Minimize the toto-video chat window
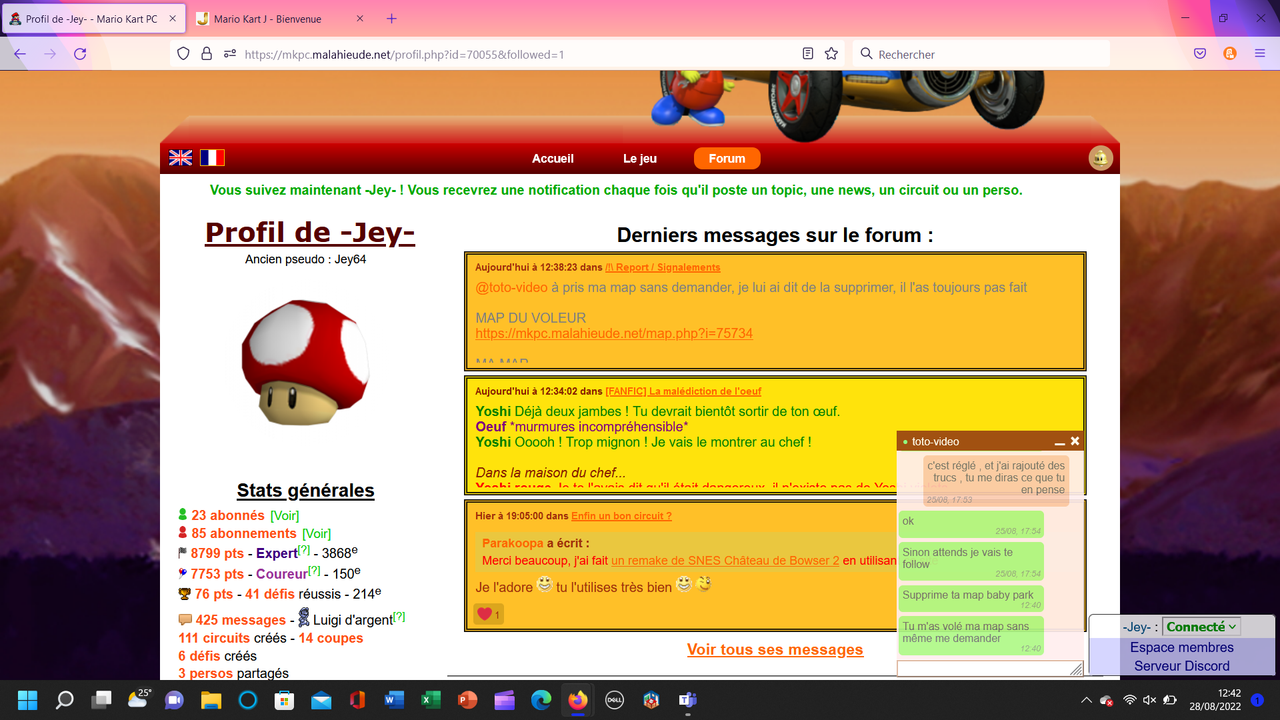This screenshot has width=1280, height=720. point(1060,441)
